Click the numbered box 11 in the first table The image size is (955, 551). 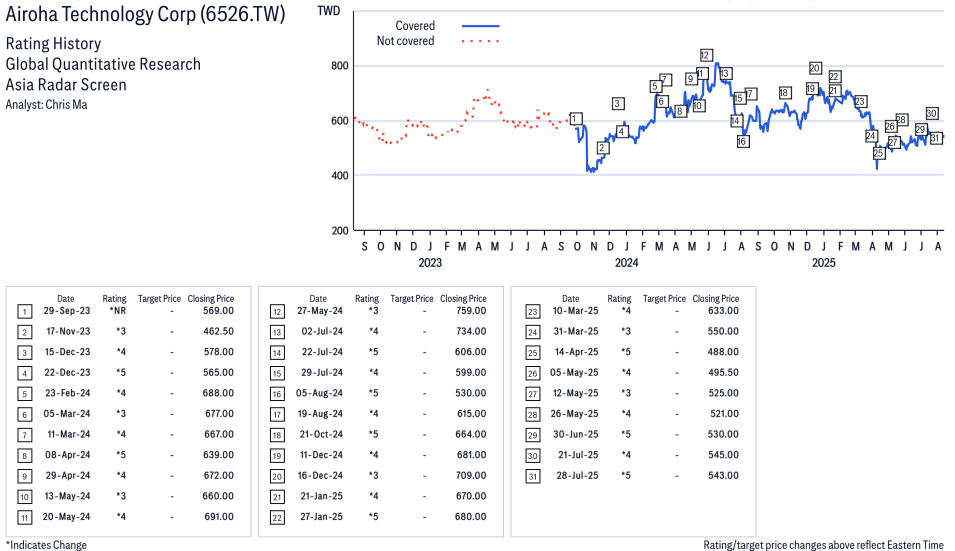(24, 518)
